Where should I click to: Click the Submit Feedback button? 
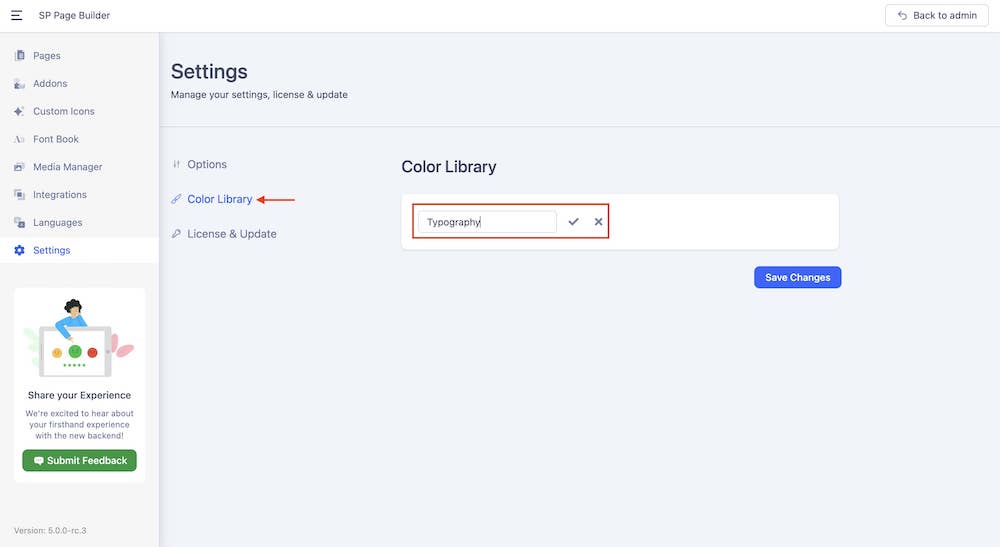(80, 460)
